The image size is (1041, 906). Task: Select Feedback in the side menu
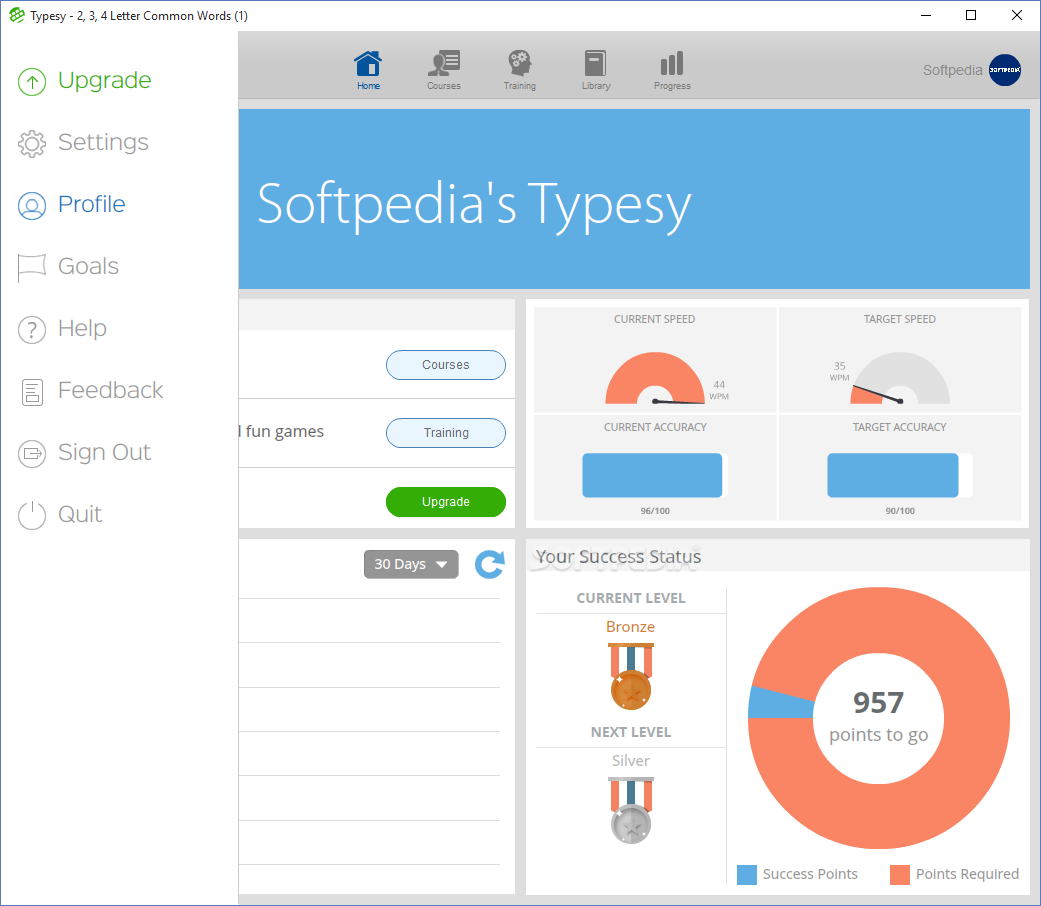(x=110, y=390)
